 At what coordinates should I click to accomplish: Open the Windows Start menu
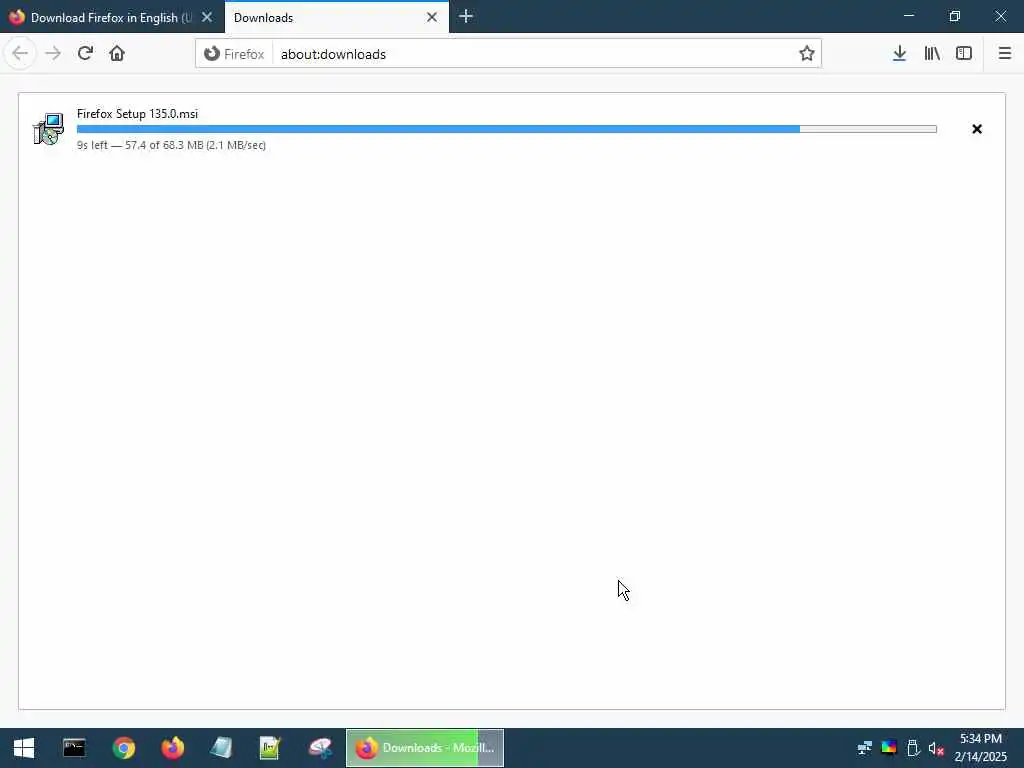coord(24,748)
